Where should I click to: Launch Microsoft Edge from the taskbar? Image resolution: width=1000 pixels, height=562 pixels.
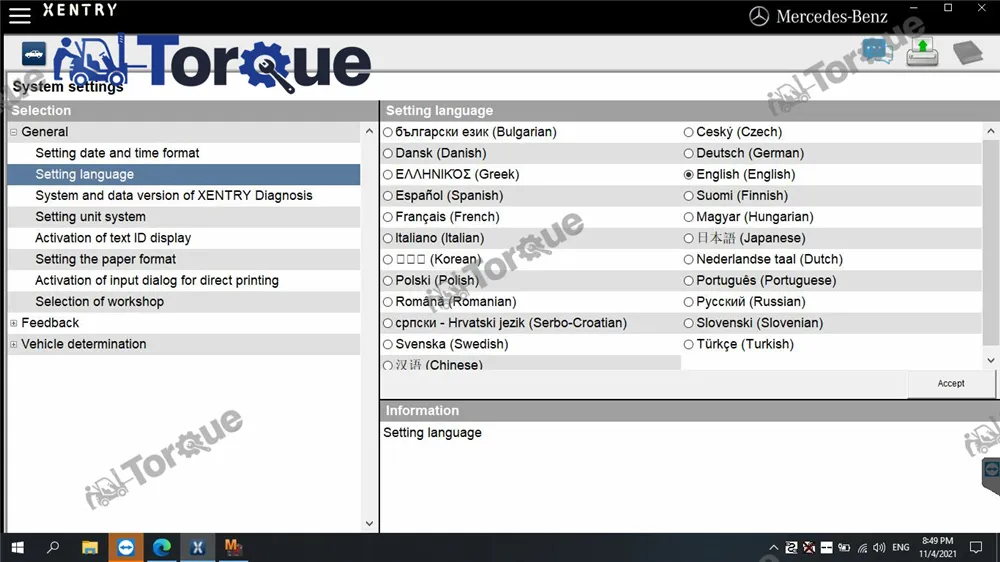click(x=162, y=547)
